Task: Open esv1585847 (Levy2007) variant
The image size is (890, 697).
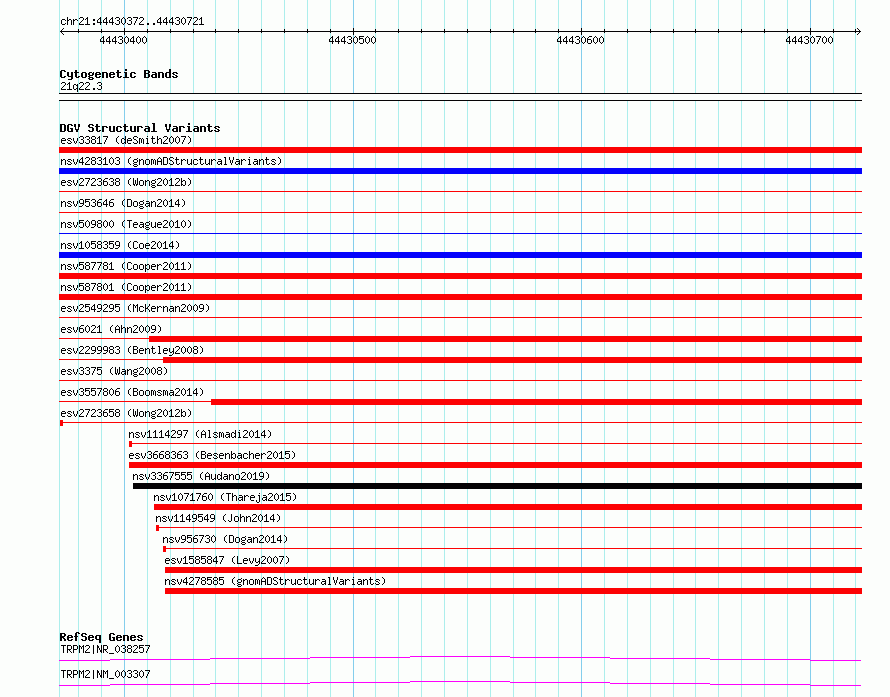Action: point(227,560)
